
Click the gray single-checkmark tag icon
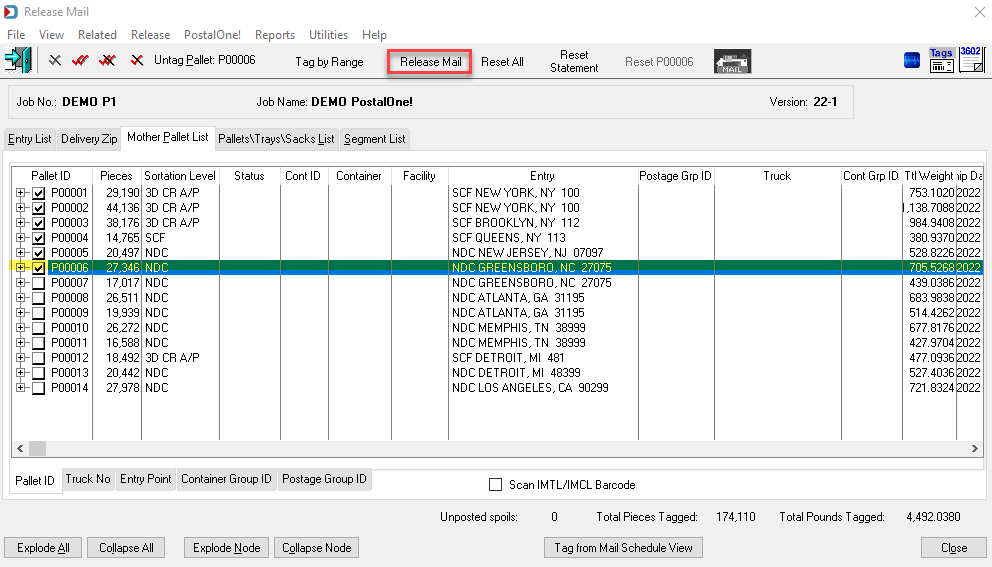pyautogui.click(x=55, y=61)
